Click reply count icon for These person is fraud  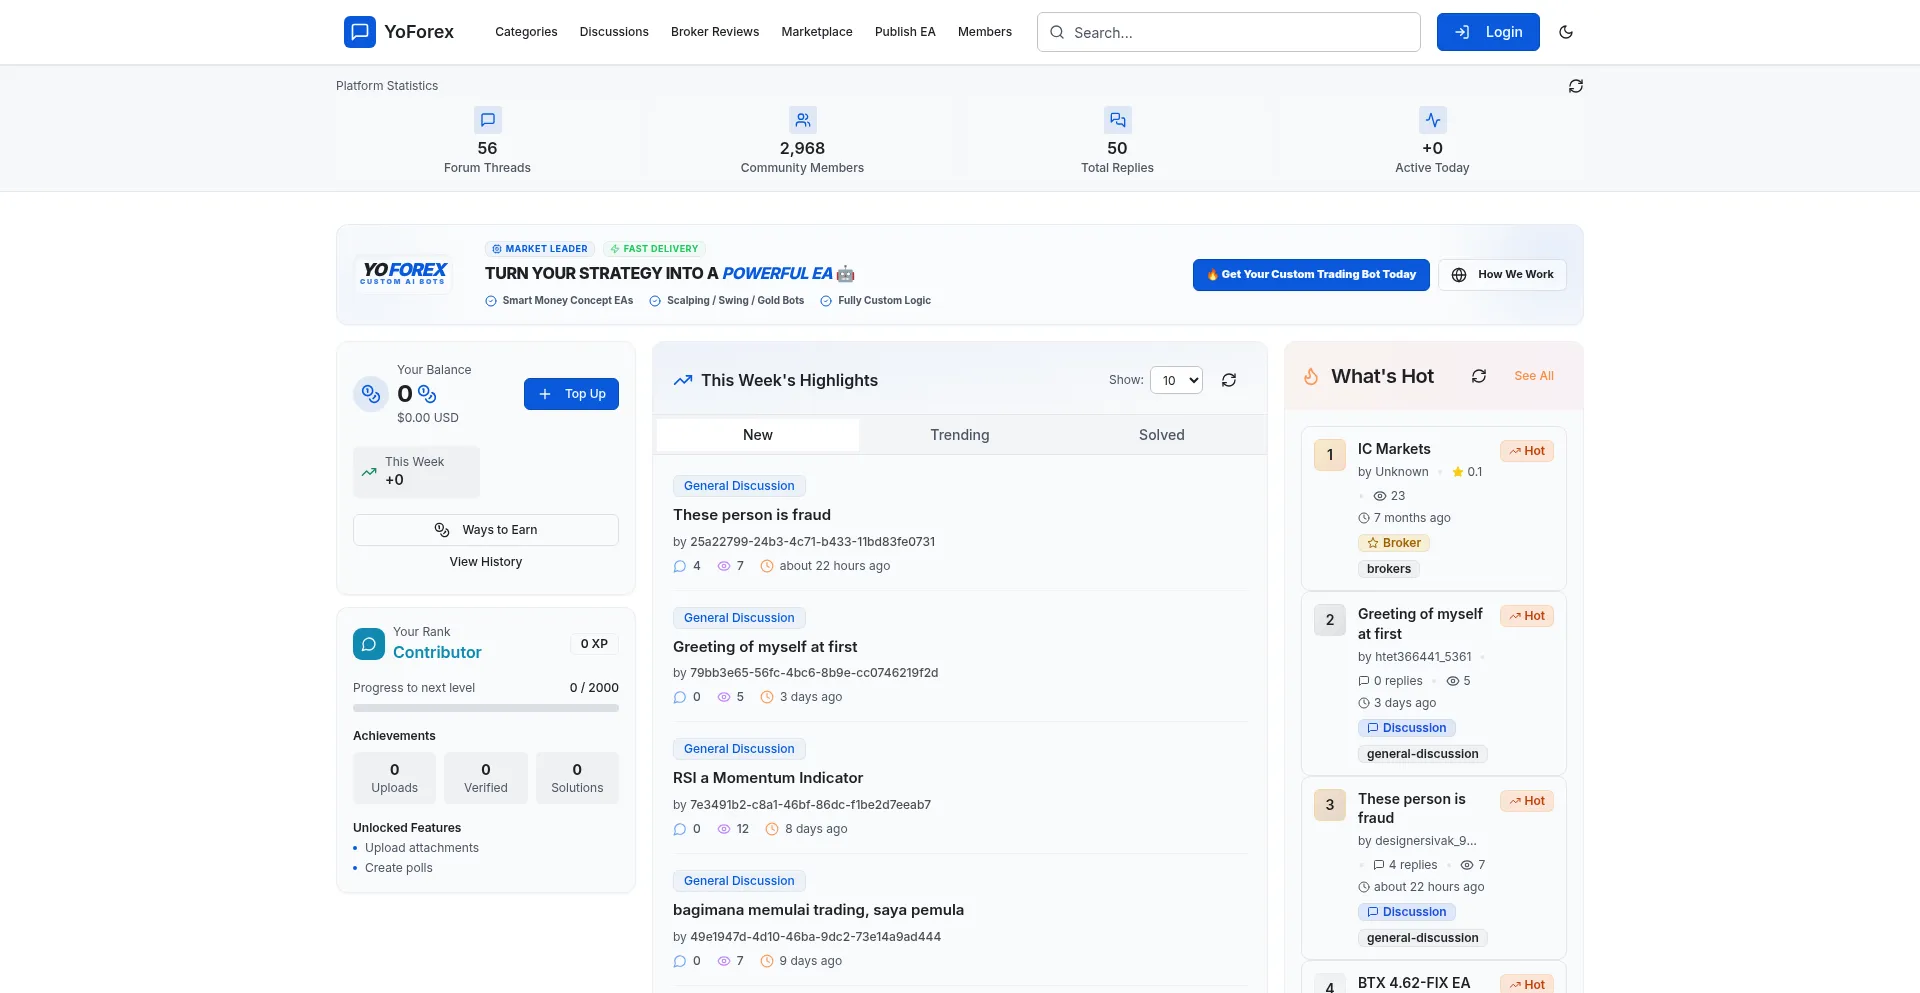click(680, 566)
